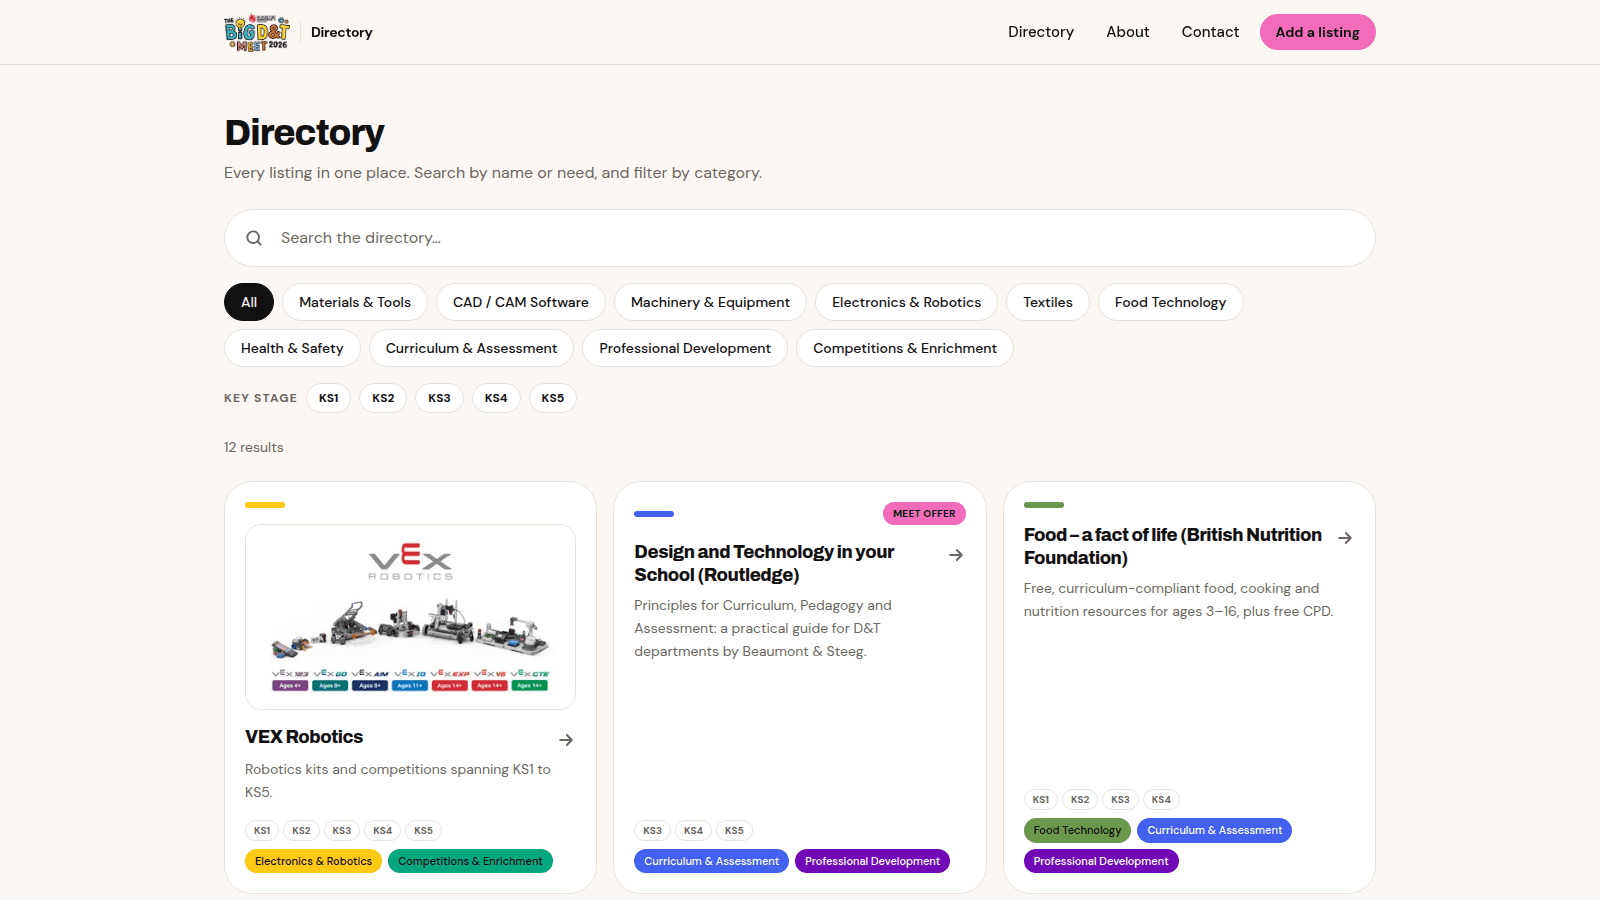Click blue Curriculum & Assessment tag on Routledge card
1600x900 pixels.
(711, 861)
